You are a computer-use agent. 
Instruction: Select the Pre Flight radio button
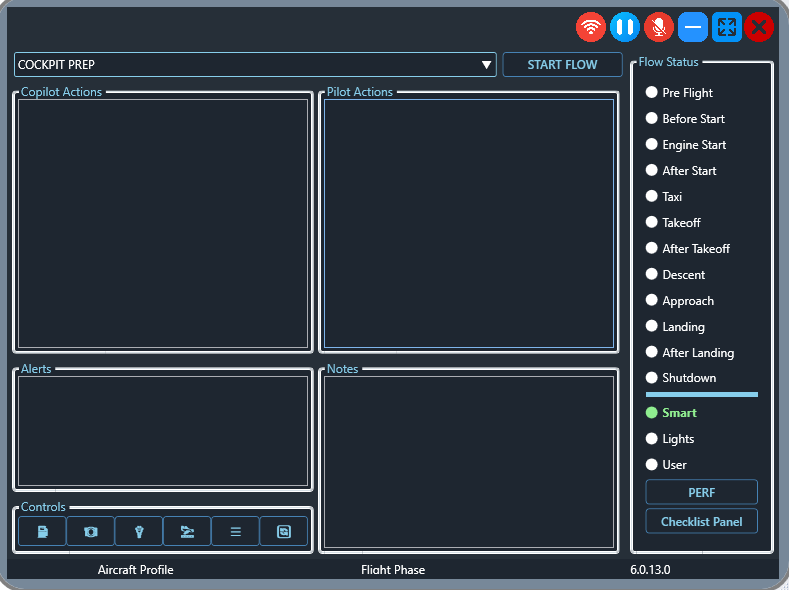pos(652,93)
